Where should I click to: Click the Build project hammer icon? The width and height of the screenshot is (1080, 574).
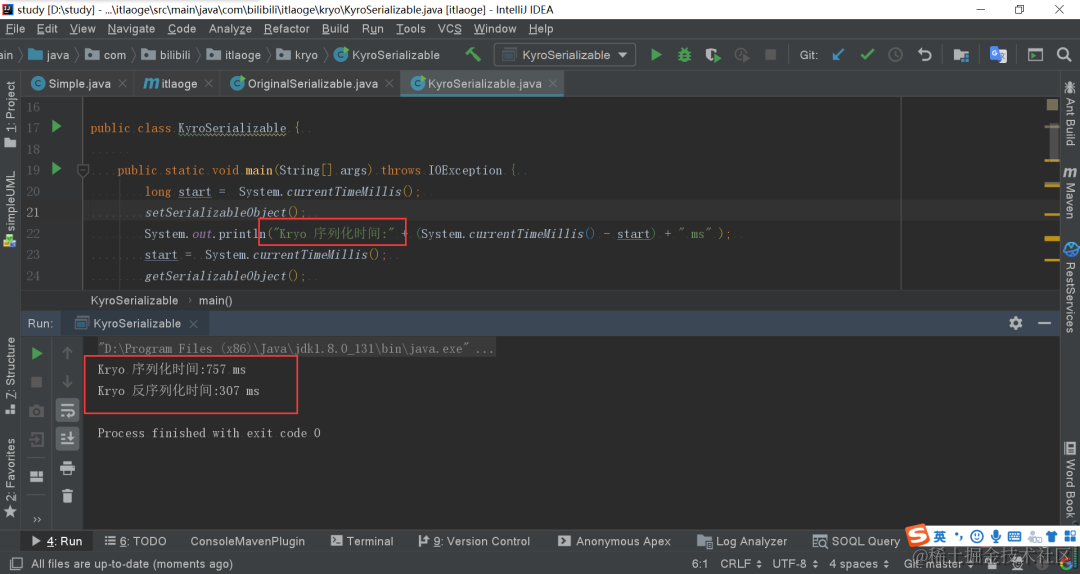tap(473, 54)
